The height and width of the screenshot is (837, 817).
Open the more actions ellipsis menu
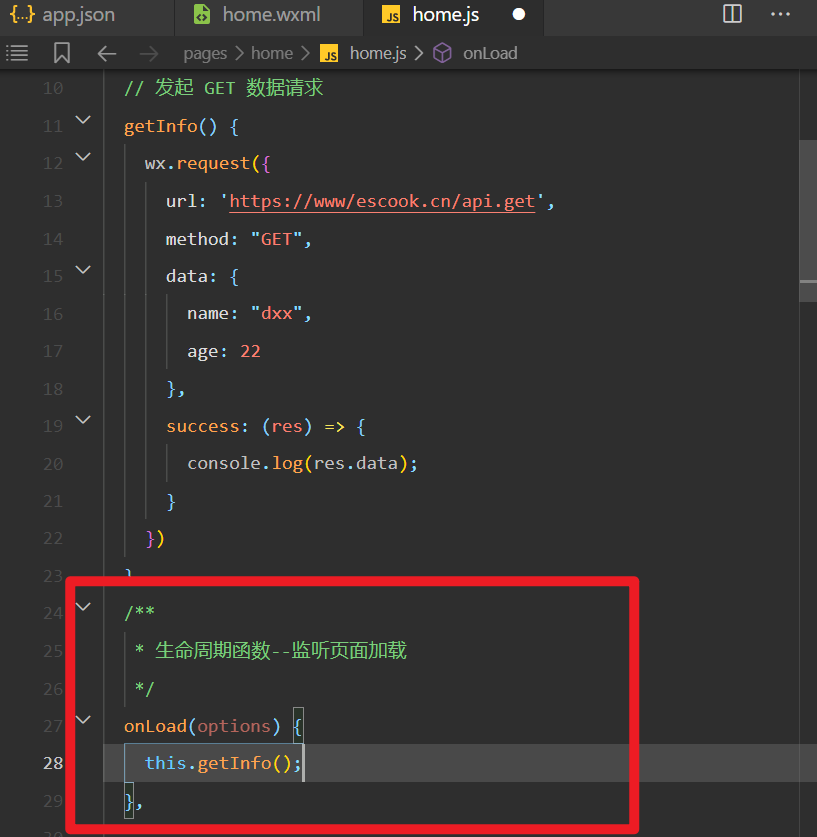[x=780, y=14]
